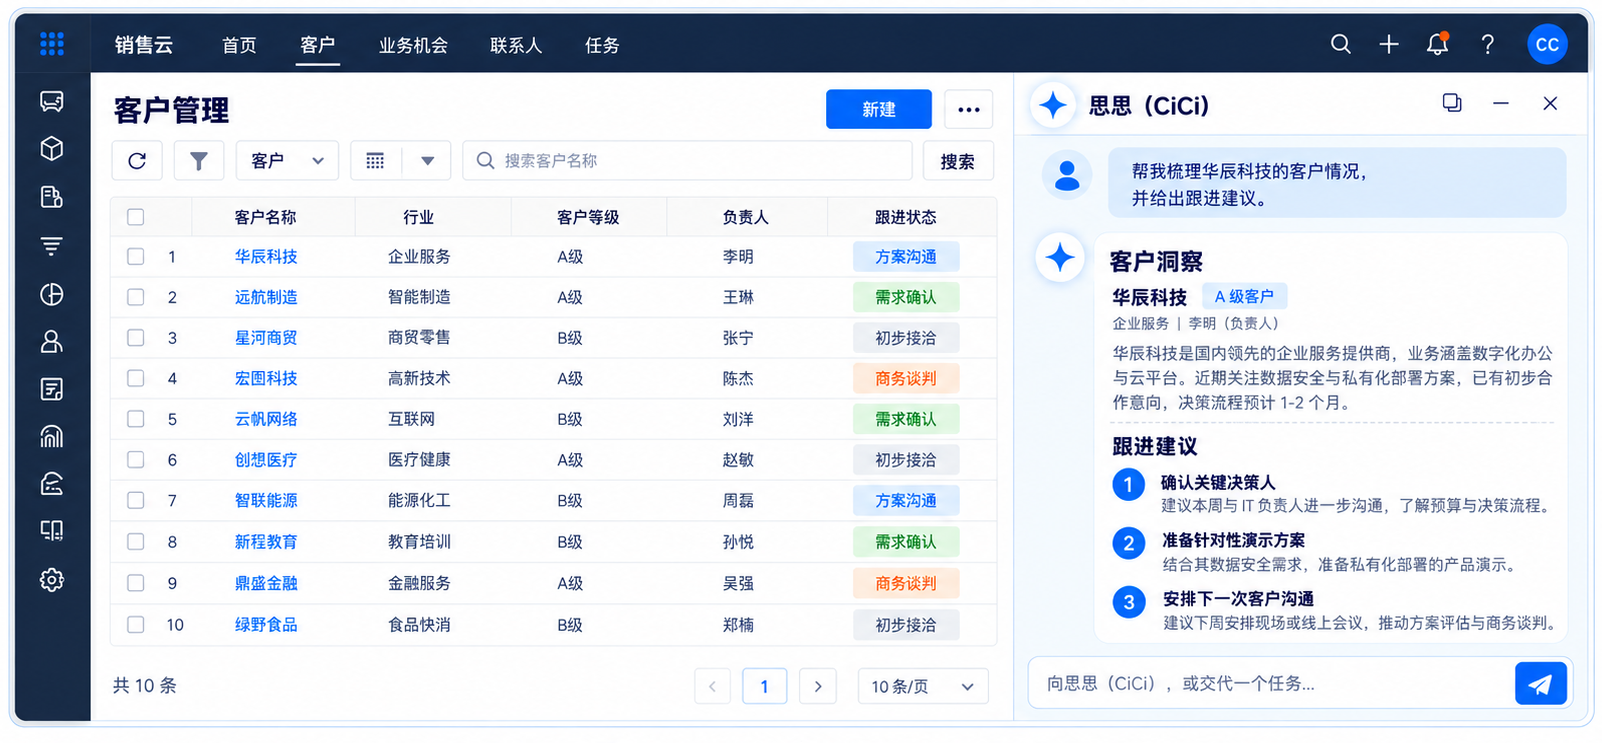Open the 客户 filter dropdown
The width and height of the screenshot is (1602, 743).
(x=287, y=161)
